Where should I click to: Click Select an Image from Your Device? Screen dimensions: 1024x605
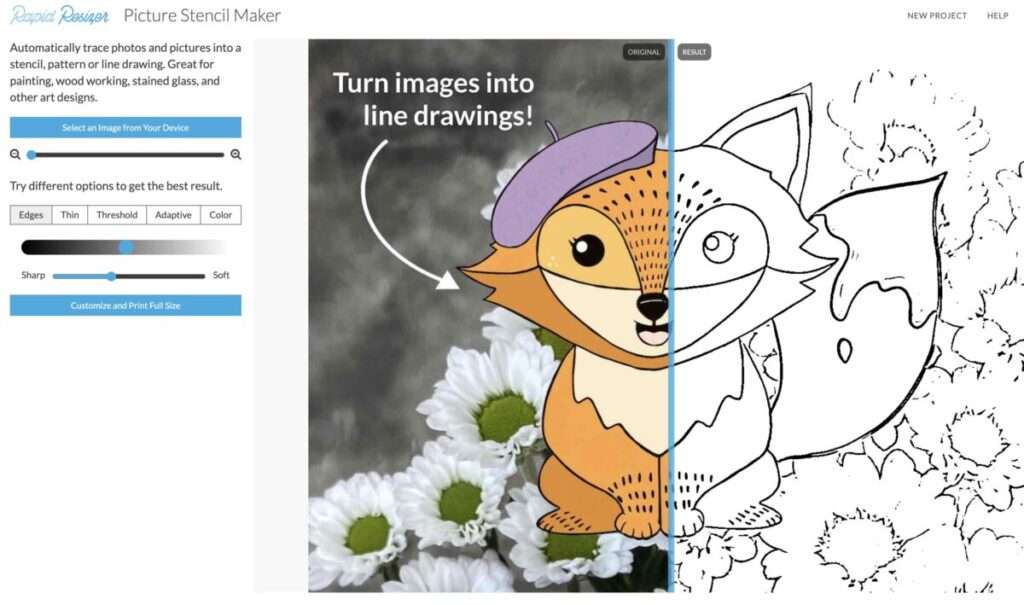pyautogui.click(x=125, y=127)
